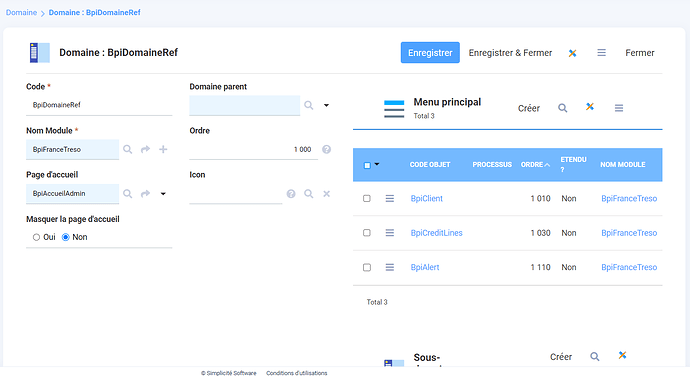Click the Enregistrer button
690x376 pixels.
(x=430, y=53)
